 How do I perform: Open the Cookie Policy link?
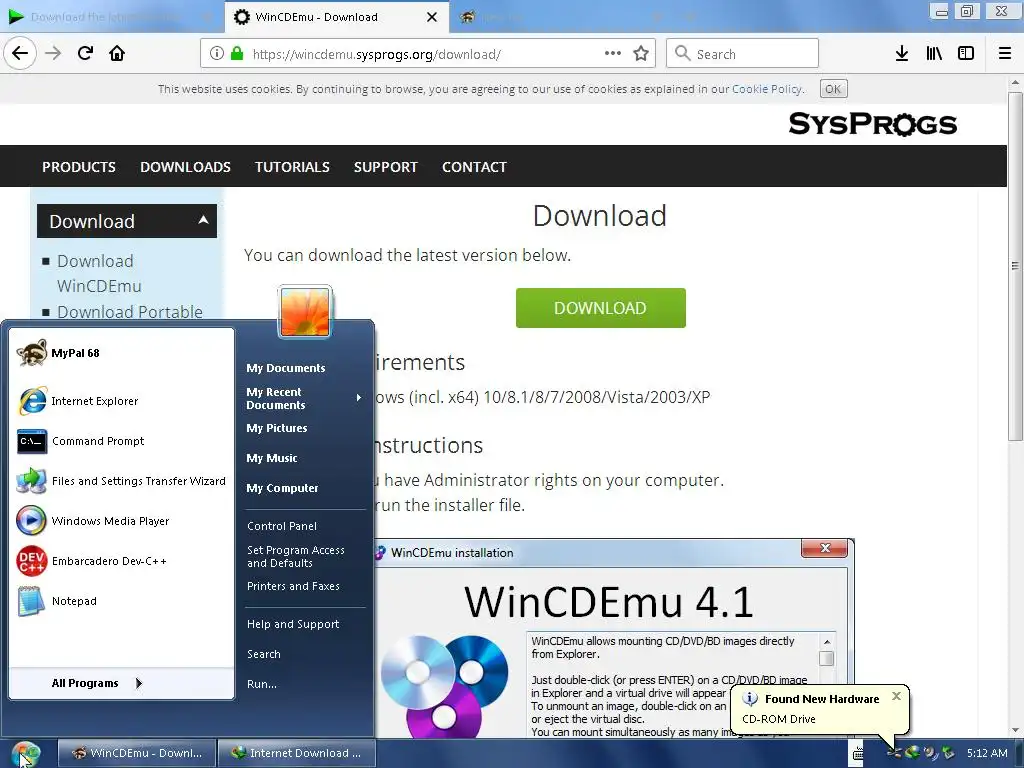click(x=767, y=89)
